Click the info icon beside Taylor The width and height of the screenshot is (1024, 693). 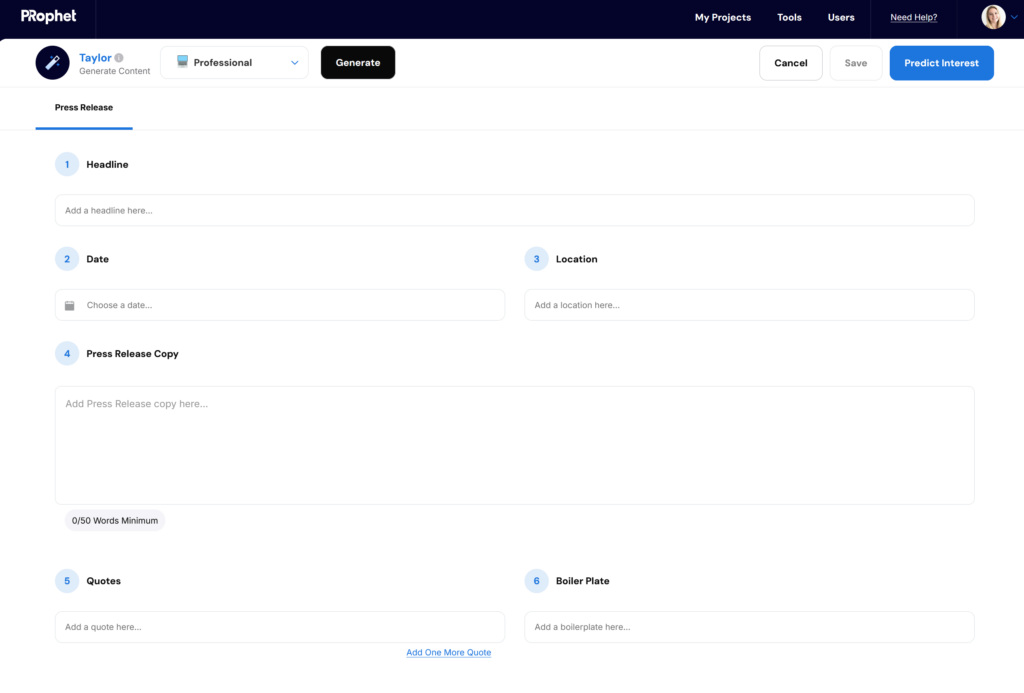coord(119,57)
